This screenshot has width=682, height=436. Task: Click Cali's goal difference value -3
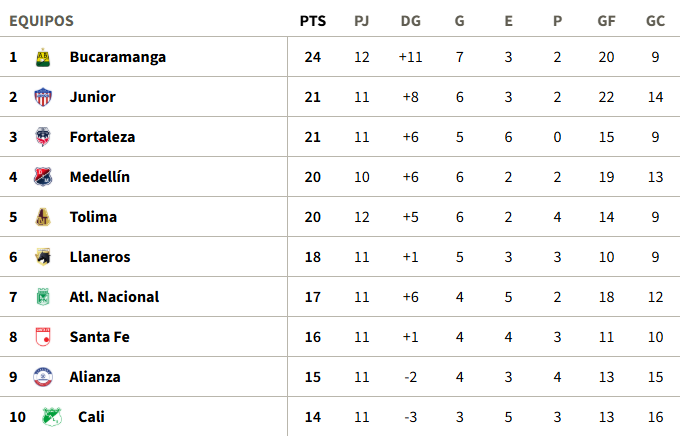(x=410, y=417)
